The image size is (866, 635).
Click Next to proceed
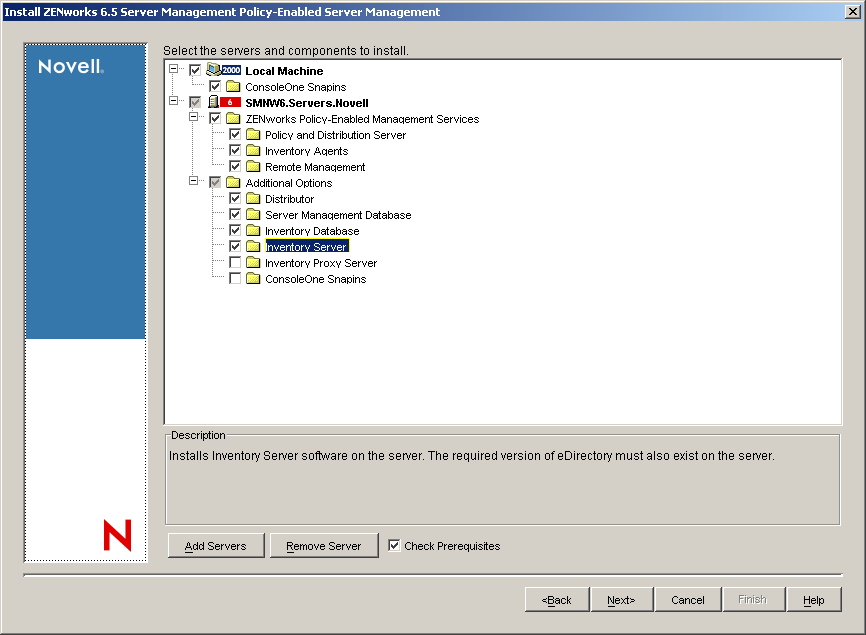[x=621, y=599]
